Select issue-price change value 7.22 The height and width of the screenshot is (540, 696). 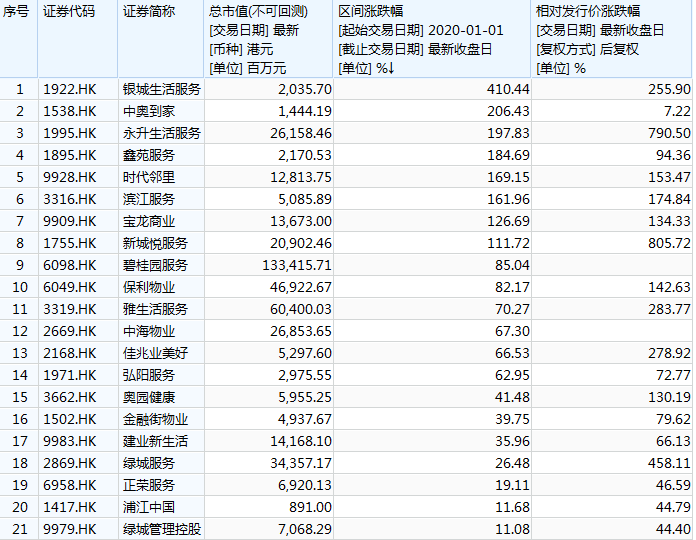(677, 111)
